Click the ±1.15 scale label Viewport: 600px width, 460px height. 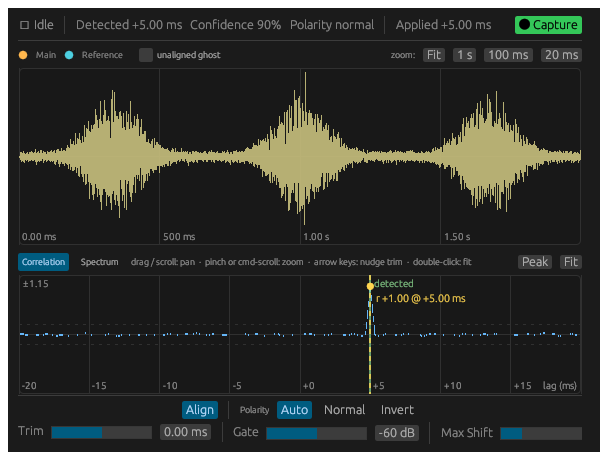[x=36, y=284]
